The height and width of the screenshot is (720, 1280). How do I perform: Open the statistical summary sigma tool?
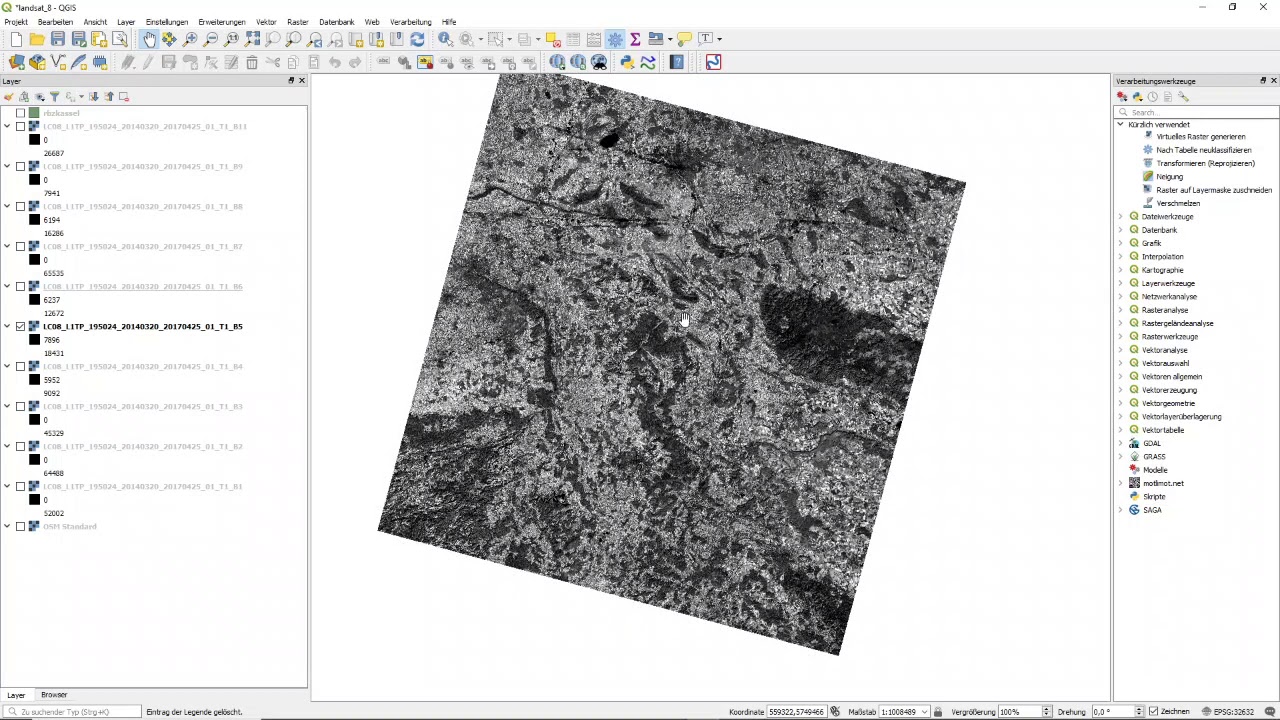click(x=635, y=39)
